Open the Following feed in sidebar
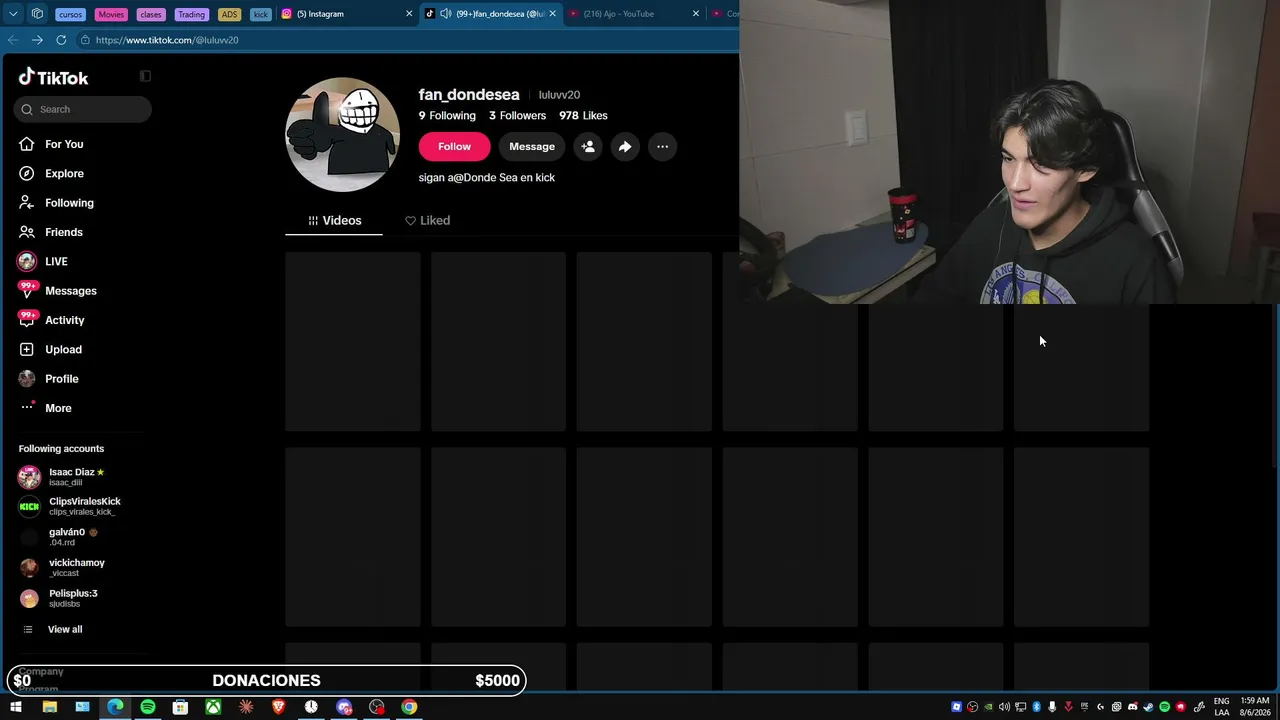Screen dimensions: 1280x720 click(x=69, y=203)
